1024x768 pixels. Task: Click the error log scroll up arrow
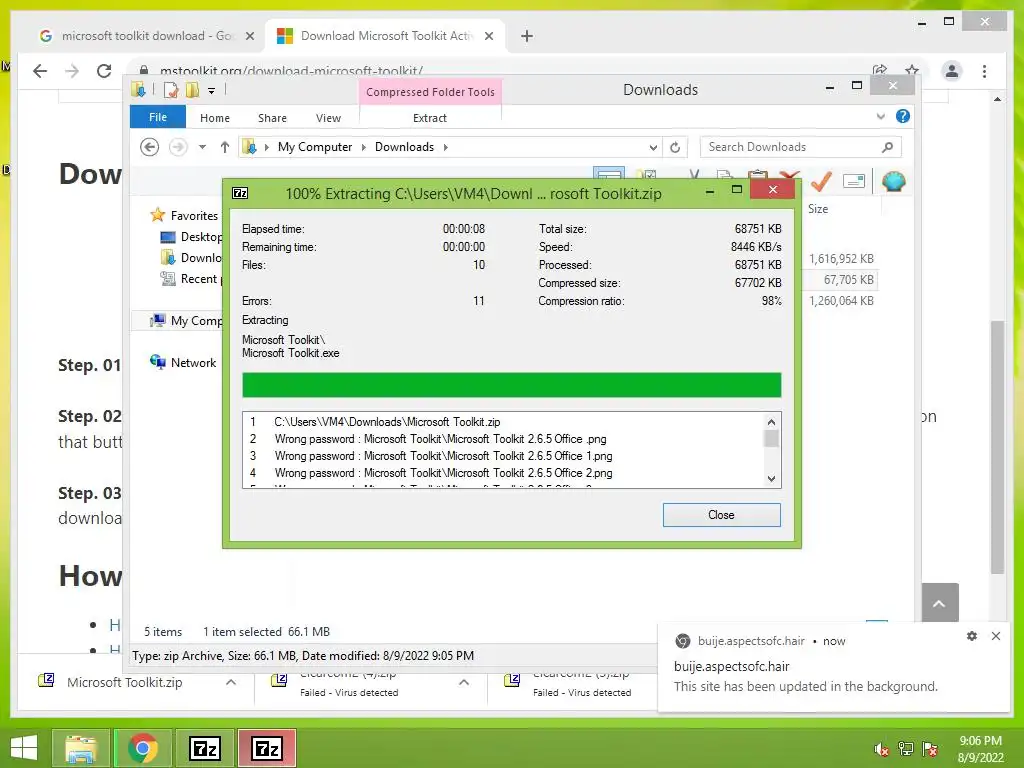click(x=771, y=422)
